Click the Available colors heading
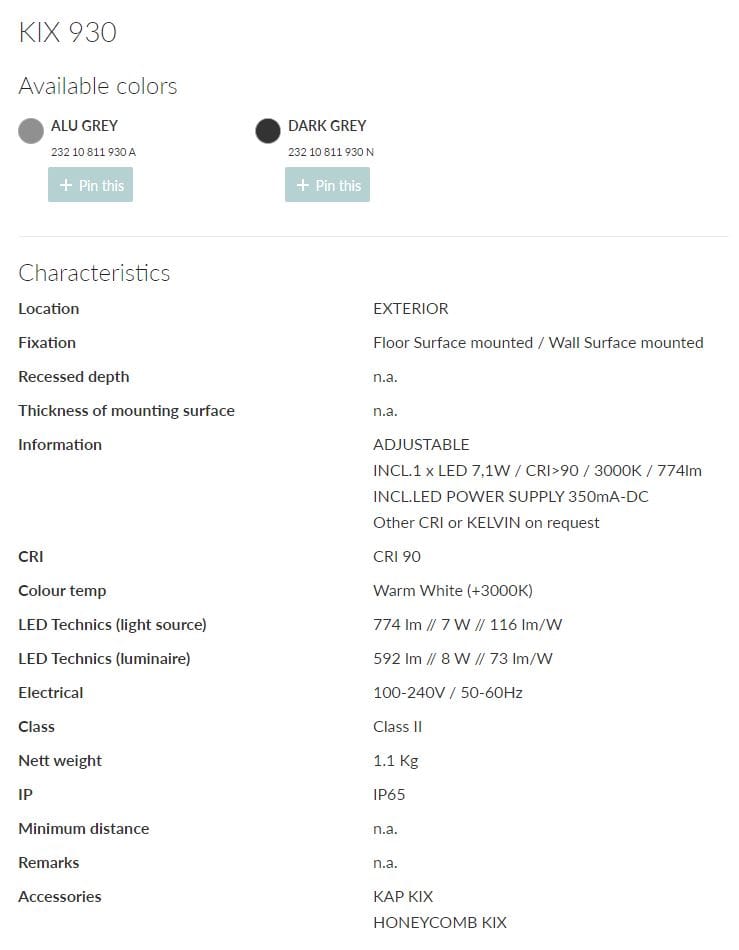This screenshot has width=739, height=950. pos(97,86)
